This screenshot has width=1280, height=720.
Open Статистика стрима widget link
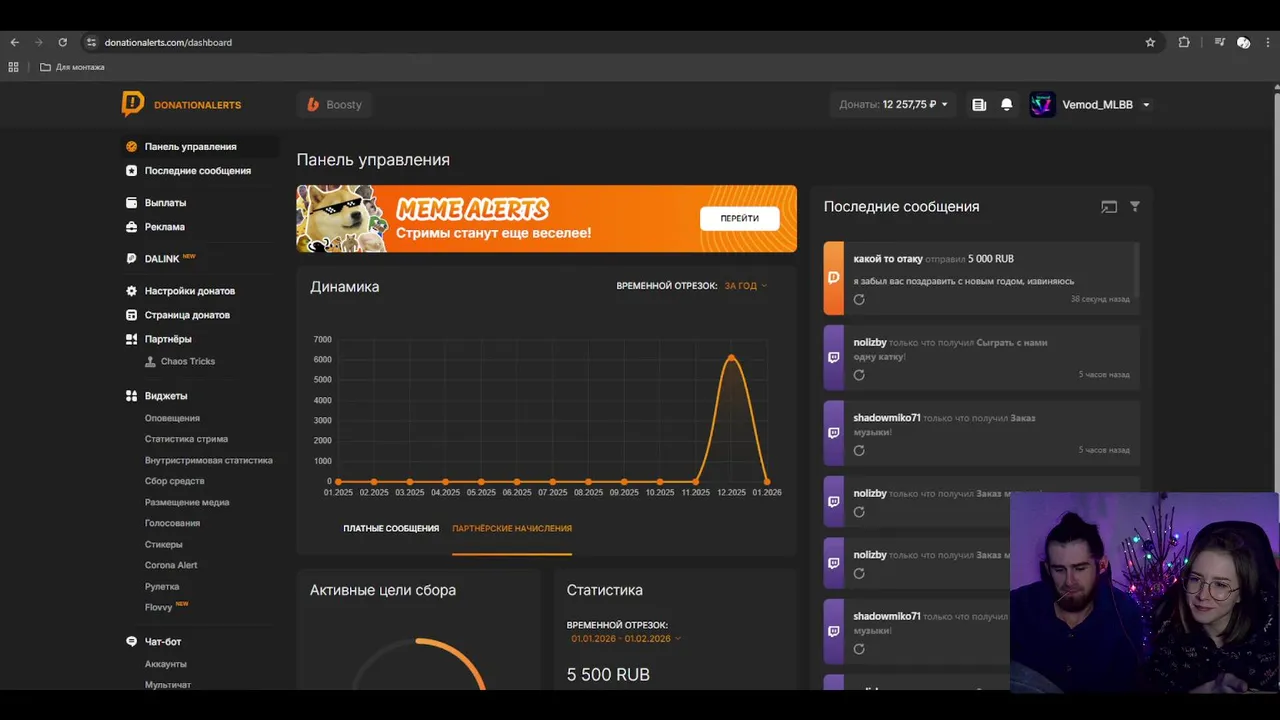pyautogui.click(x=186, y=439)
